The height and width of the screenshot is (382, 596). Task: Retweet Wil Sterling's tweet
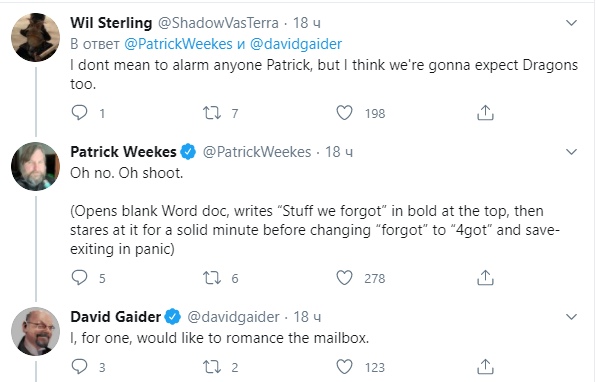pyautogui.click(x=212, y=113)
